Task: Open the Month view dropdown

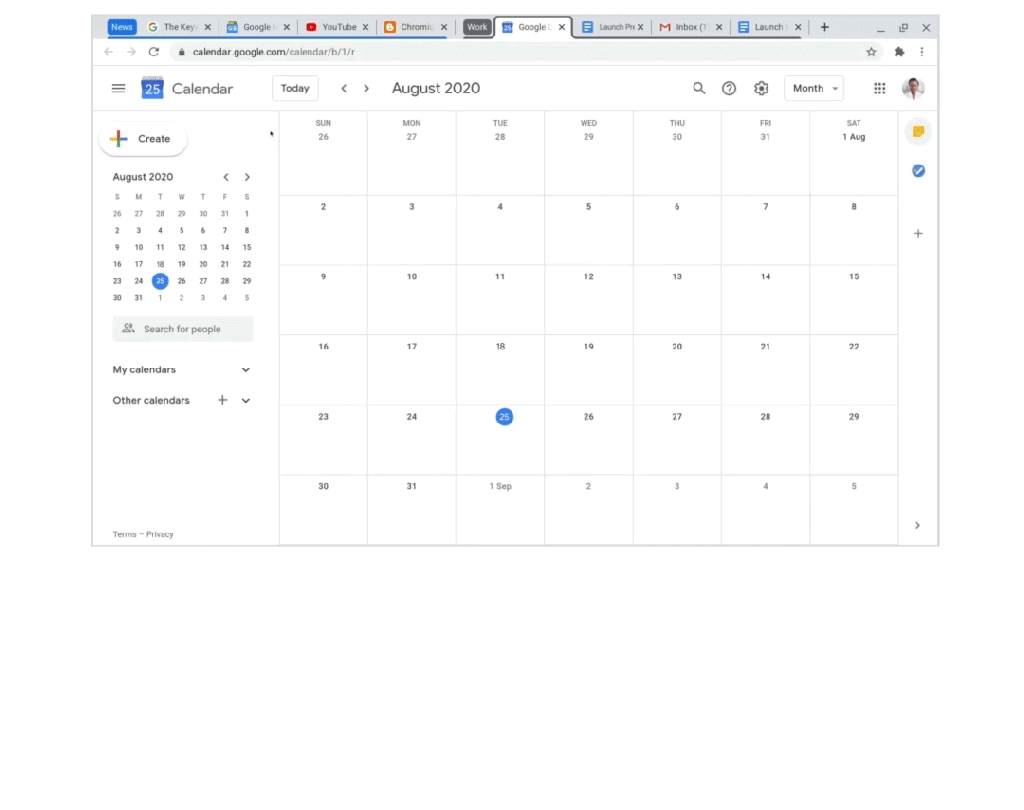Action: (x=813, y=88)
